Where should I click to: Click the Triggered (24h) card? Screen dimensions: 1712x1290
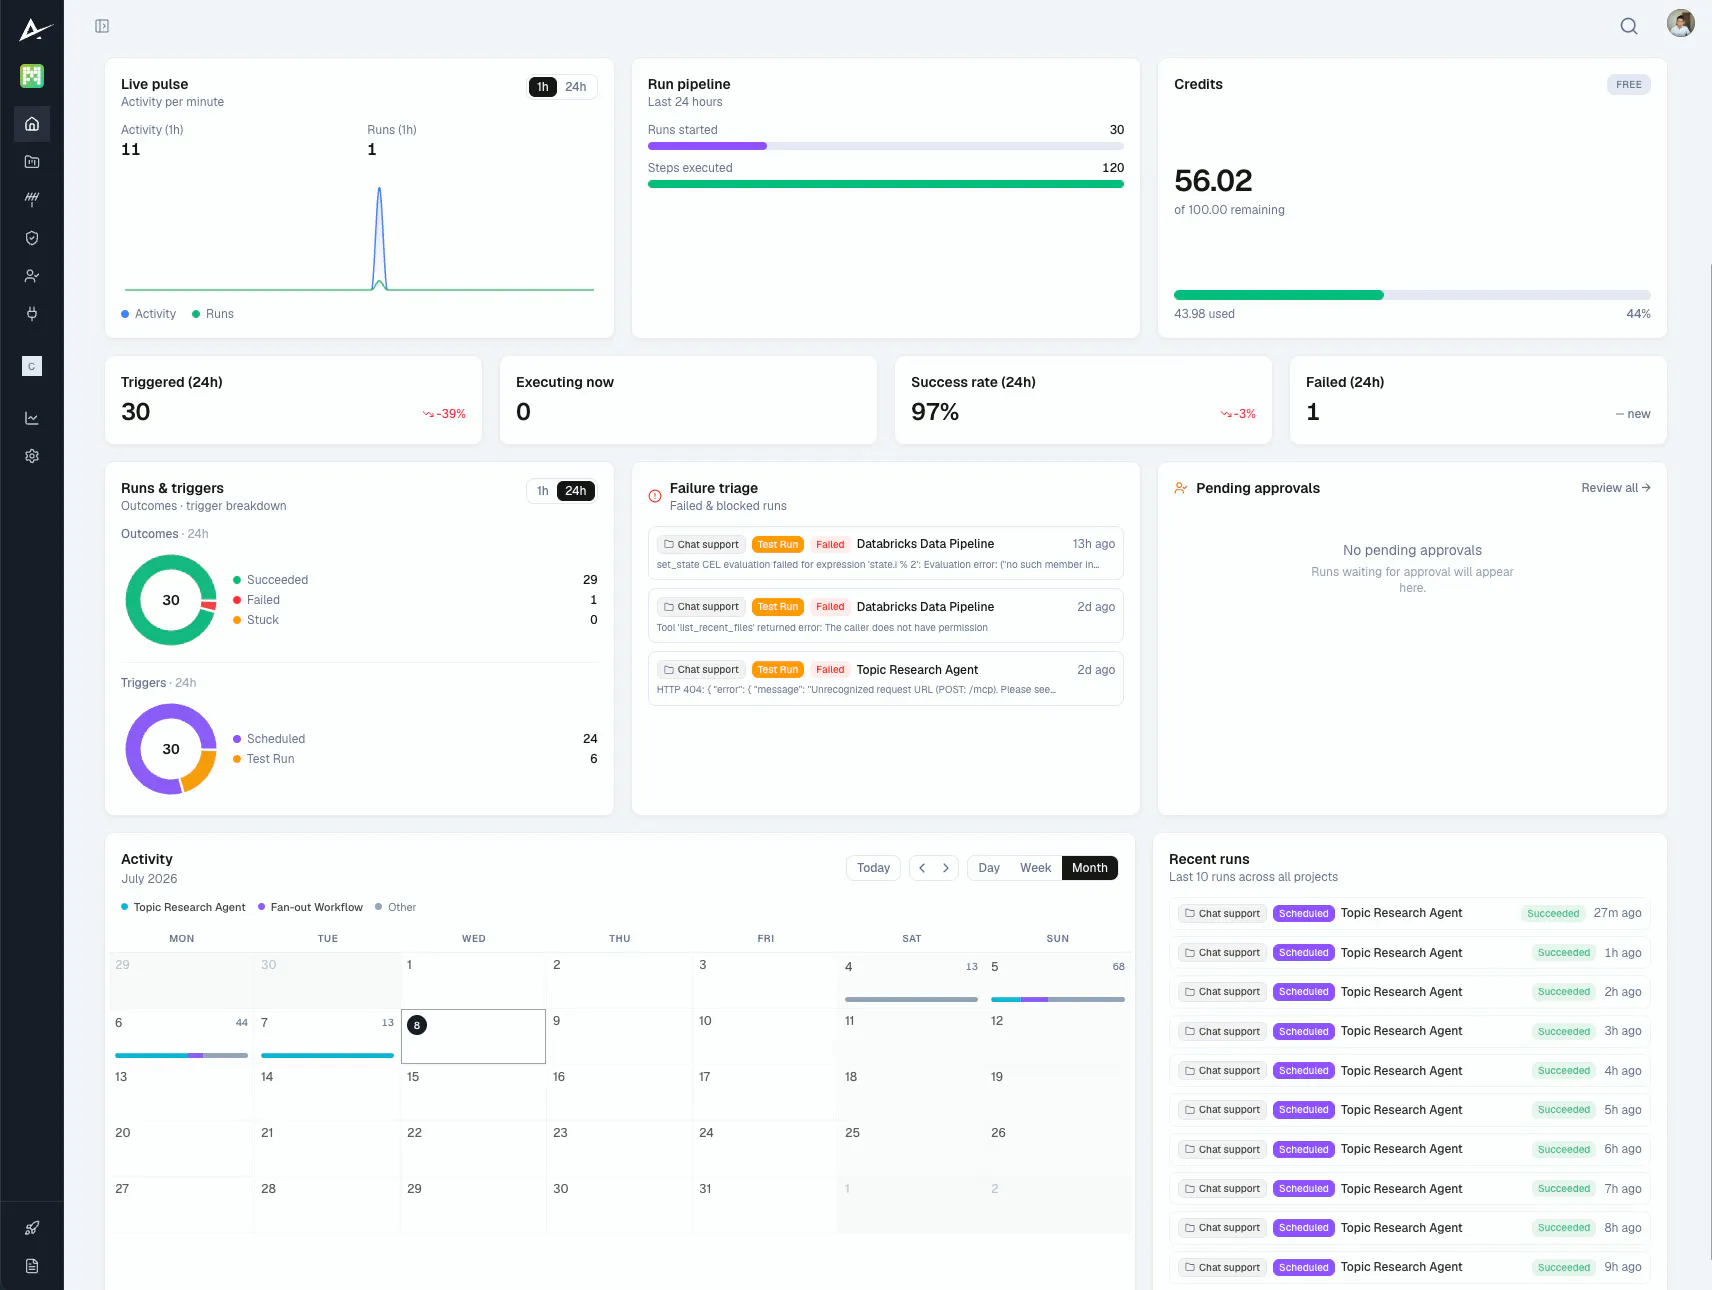(x=293, y=400)
